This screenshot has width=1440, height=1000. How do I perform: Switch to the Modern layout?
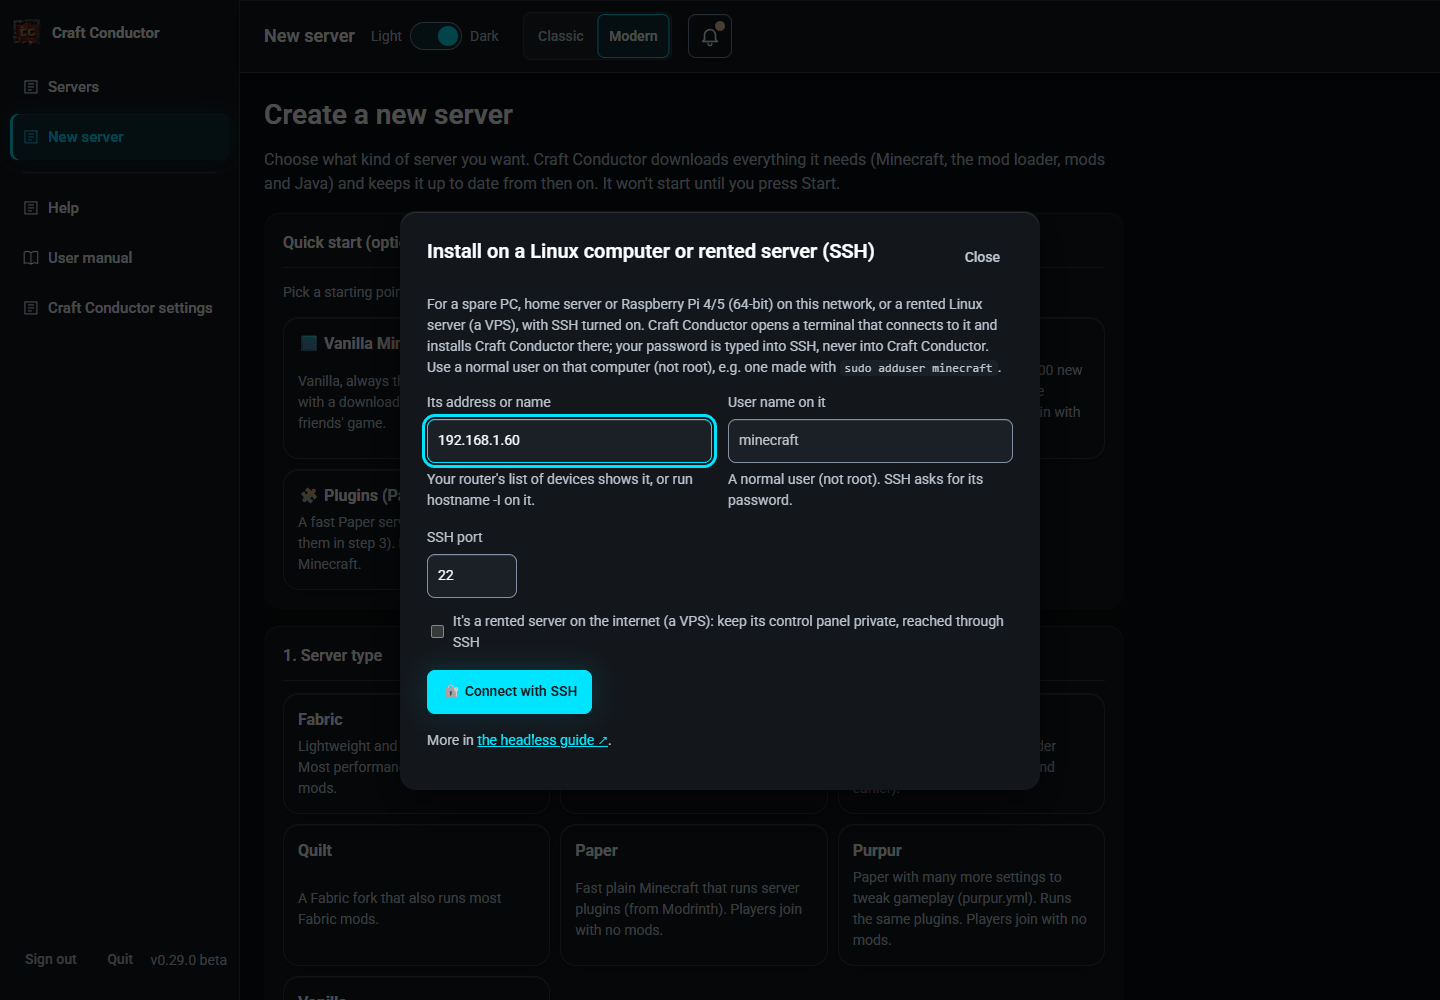coord(633,36)
